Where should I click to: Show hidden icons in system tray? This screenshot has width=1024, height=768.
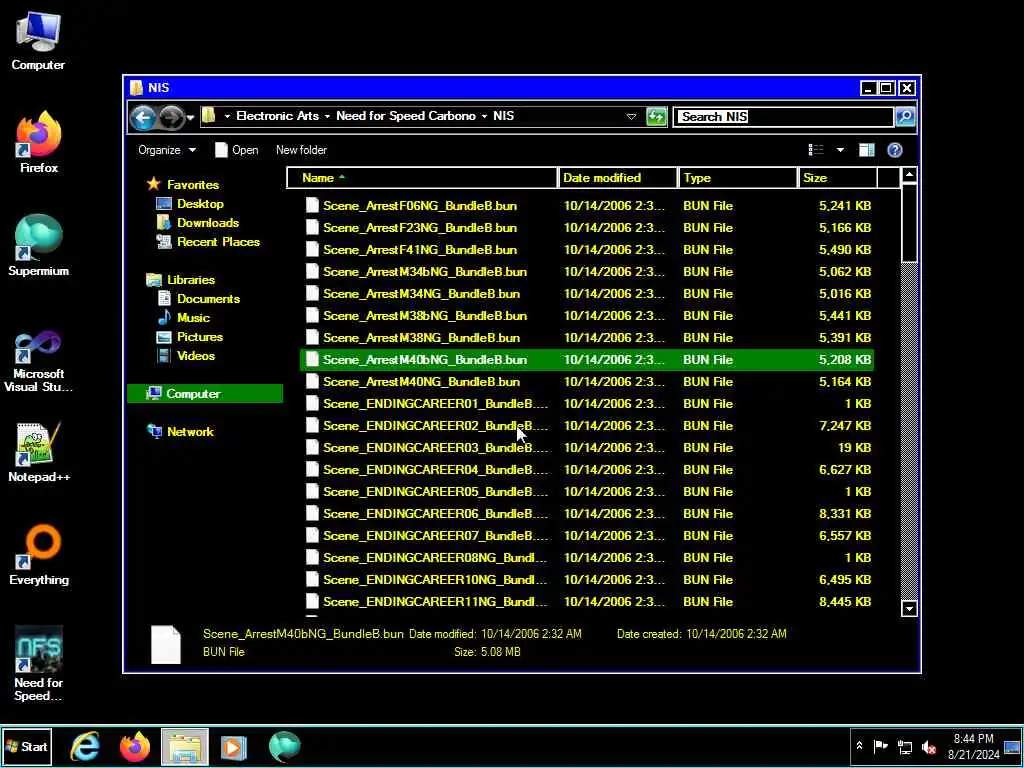pos(859,746)
